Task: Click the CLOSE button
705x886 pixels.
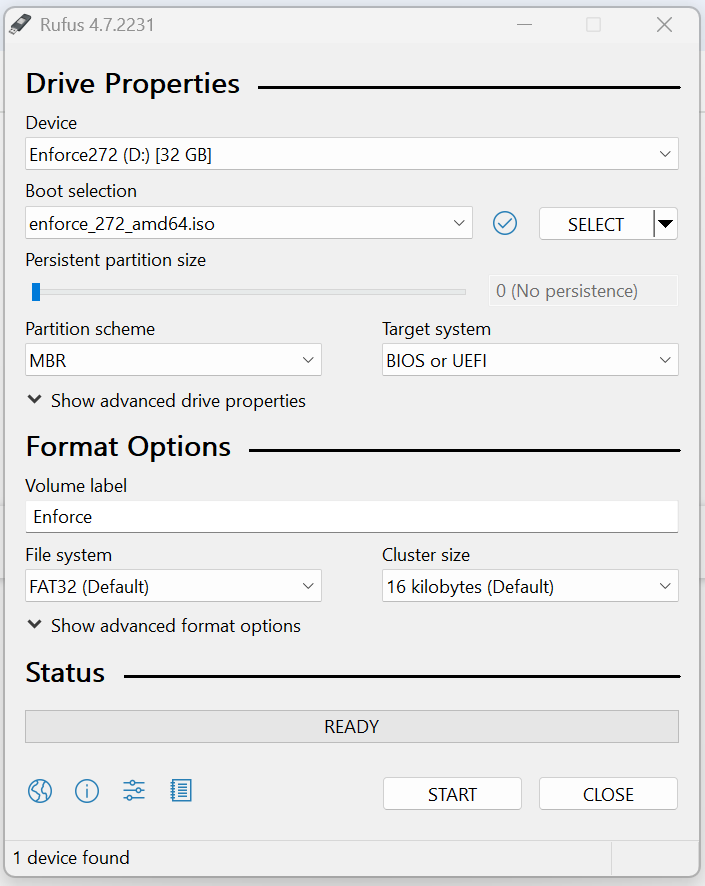Action: click(x=608, y=794)
